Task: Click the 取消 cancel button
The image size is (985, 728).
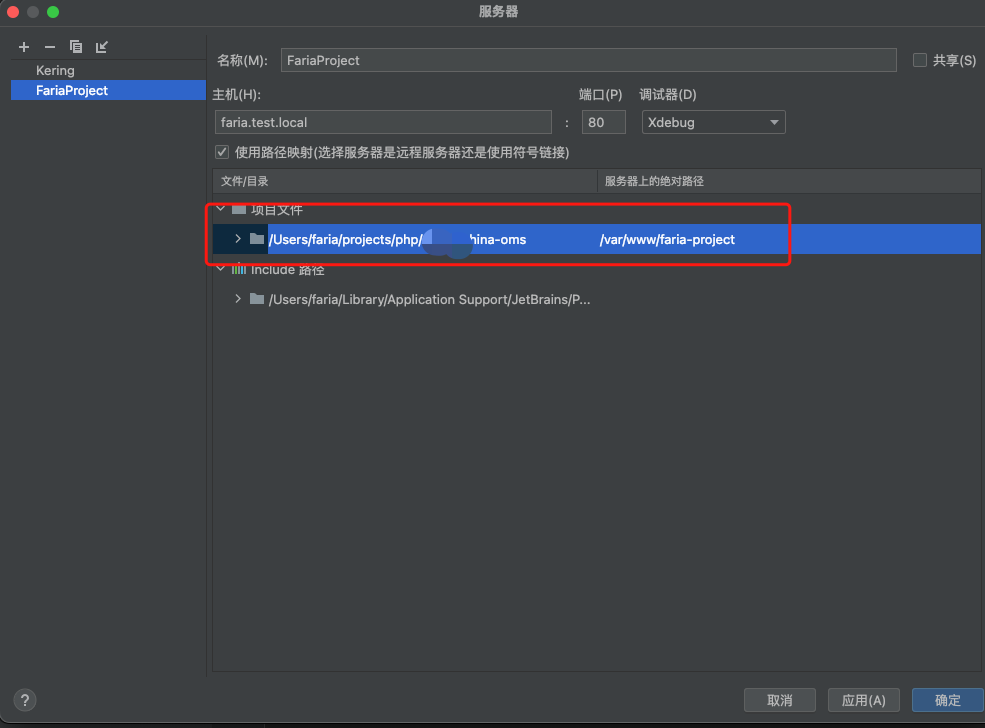Action: tap(780, 700)
